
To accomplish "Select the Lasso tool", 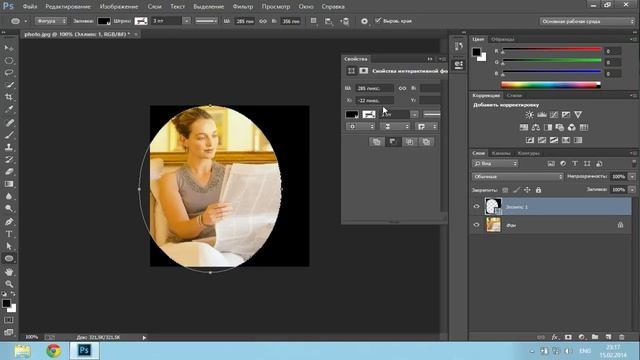I will [9, 73].
